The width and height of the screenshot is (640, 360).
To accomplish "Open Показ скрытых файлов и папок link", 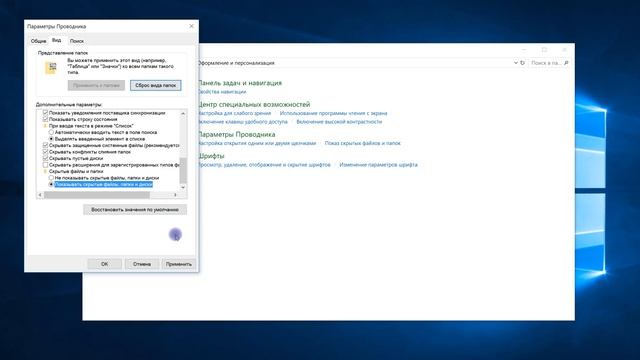I will click(x=362, y=143).
